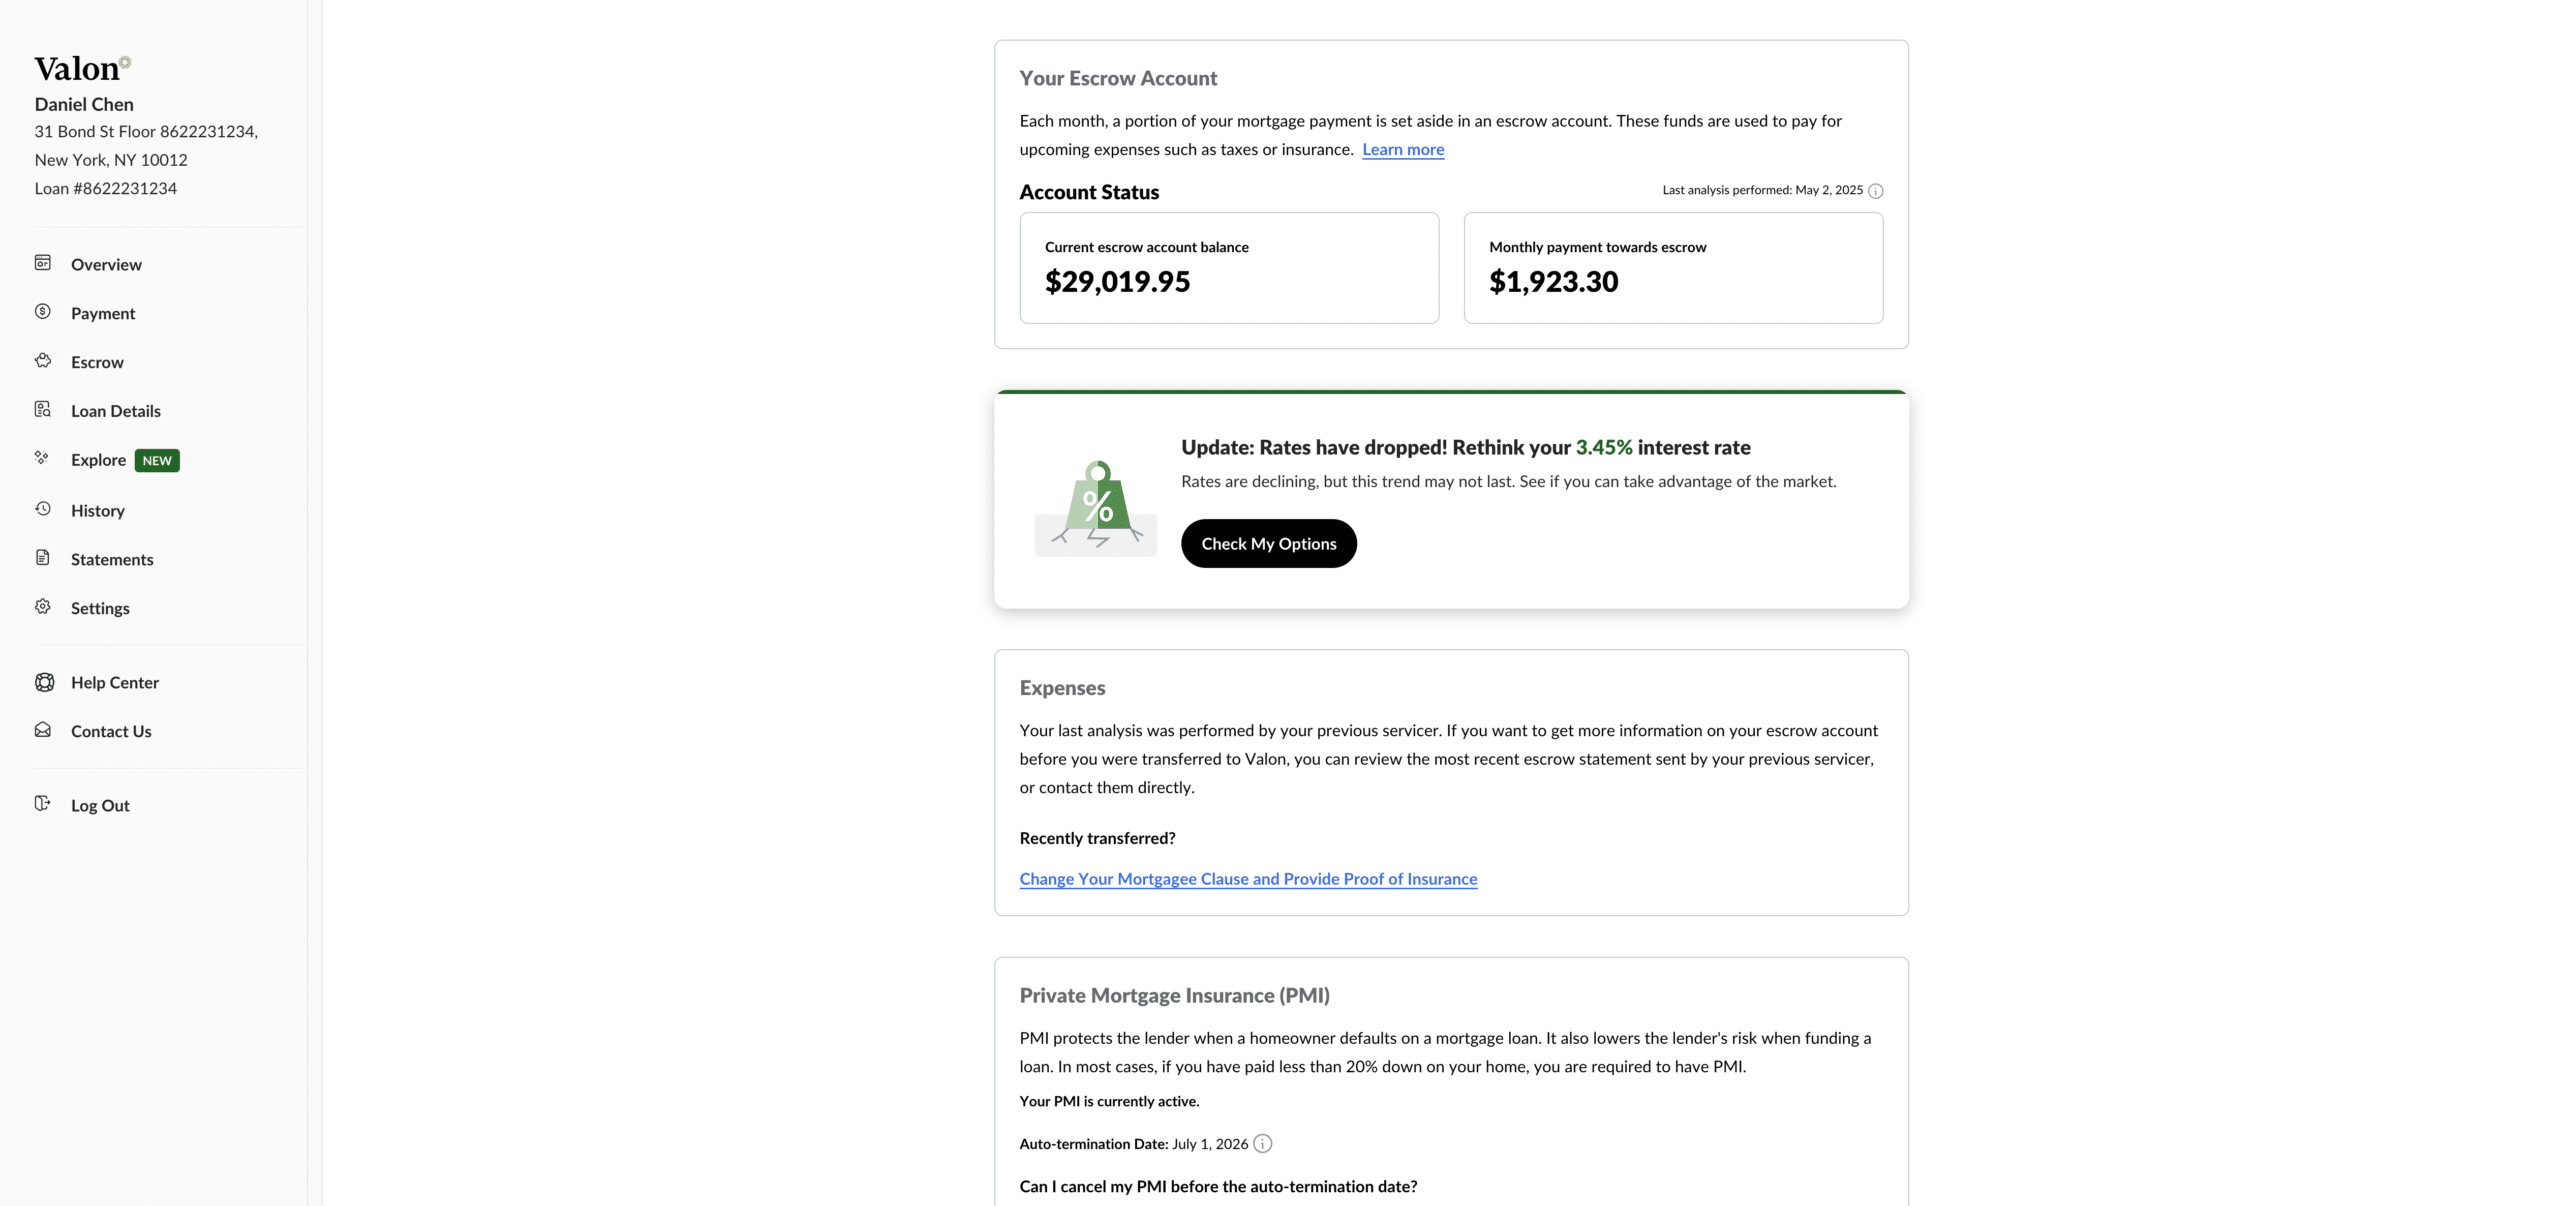Click the Payment dollar icon
This screenshot has width=2560, height=1206.
43,312
